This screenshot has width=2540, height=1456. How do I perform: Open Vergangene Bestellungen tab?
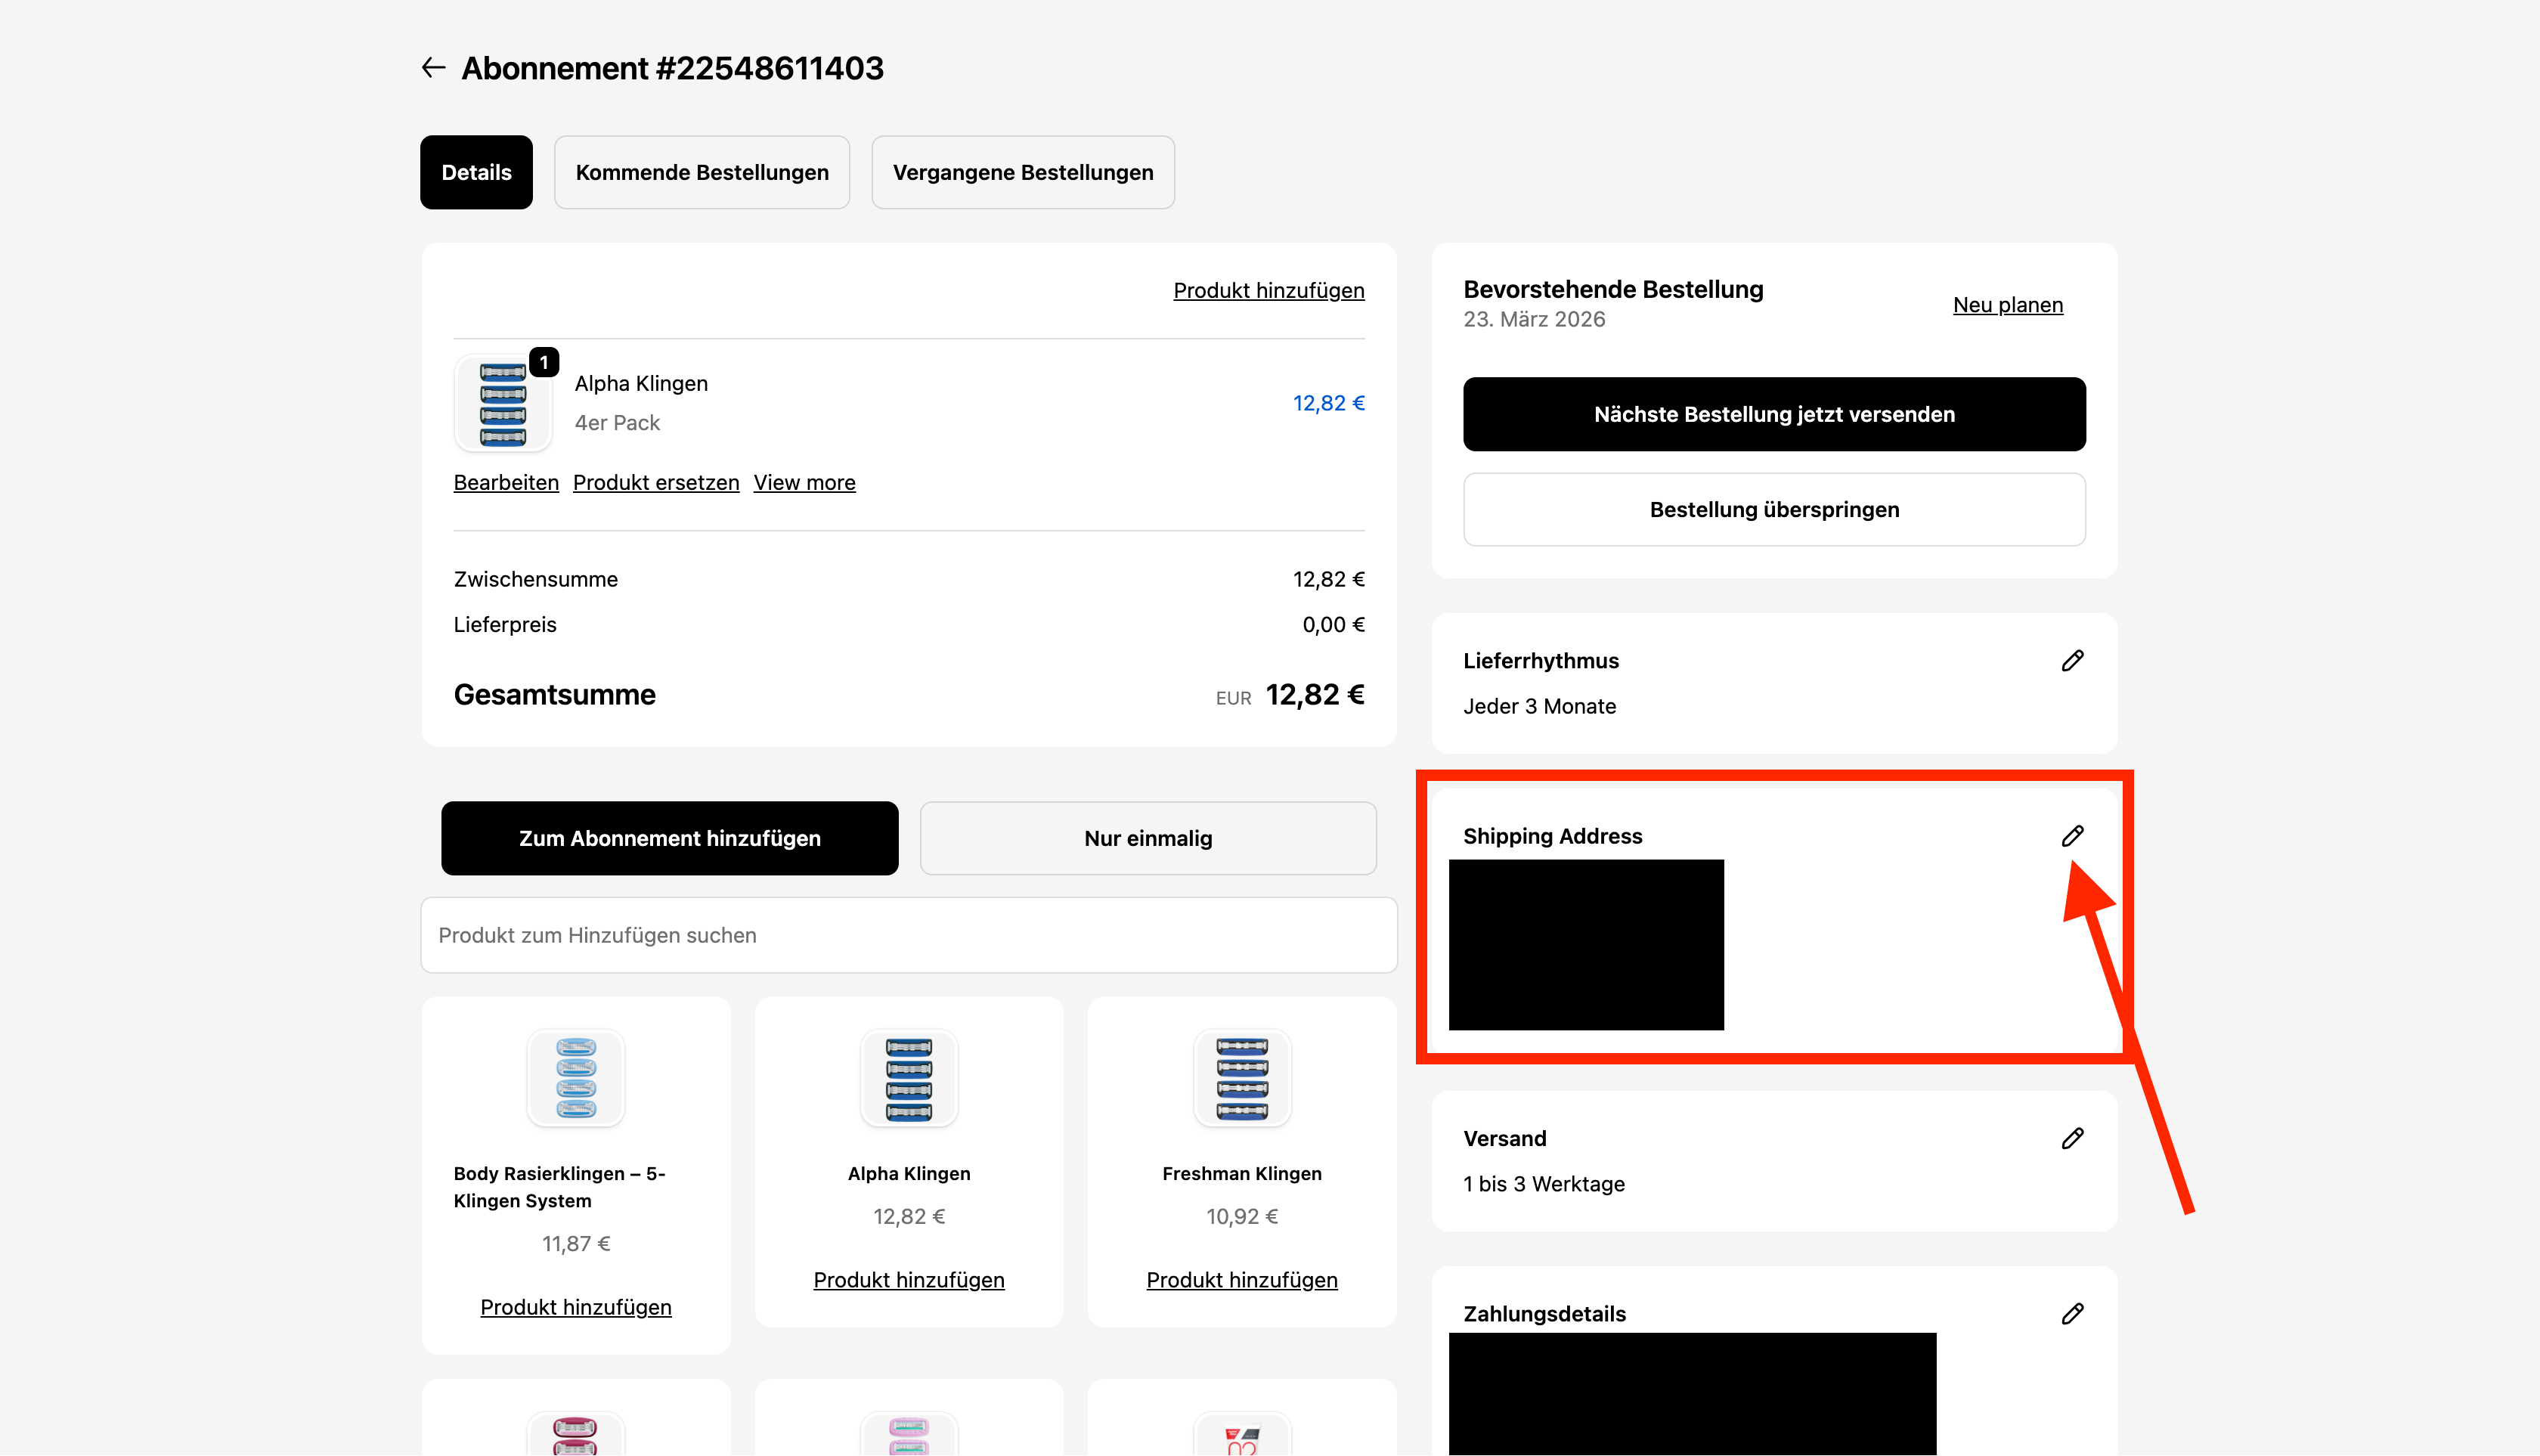coord(1023,172)
